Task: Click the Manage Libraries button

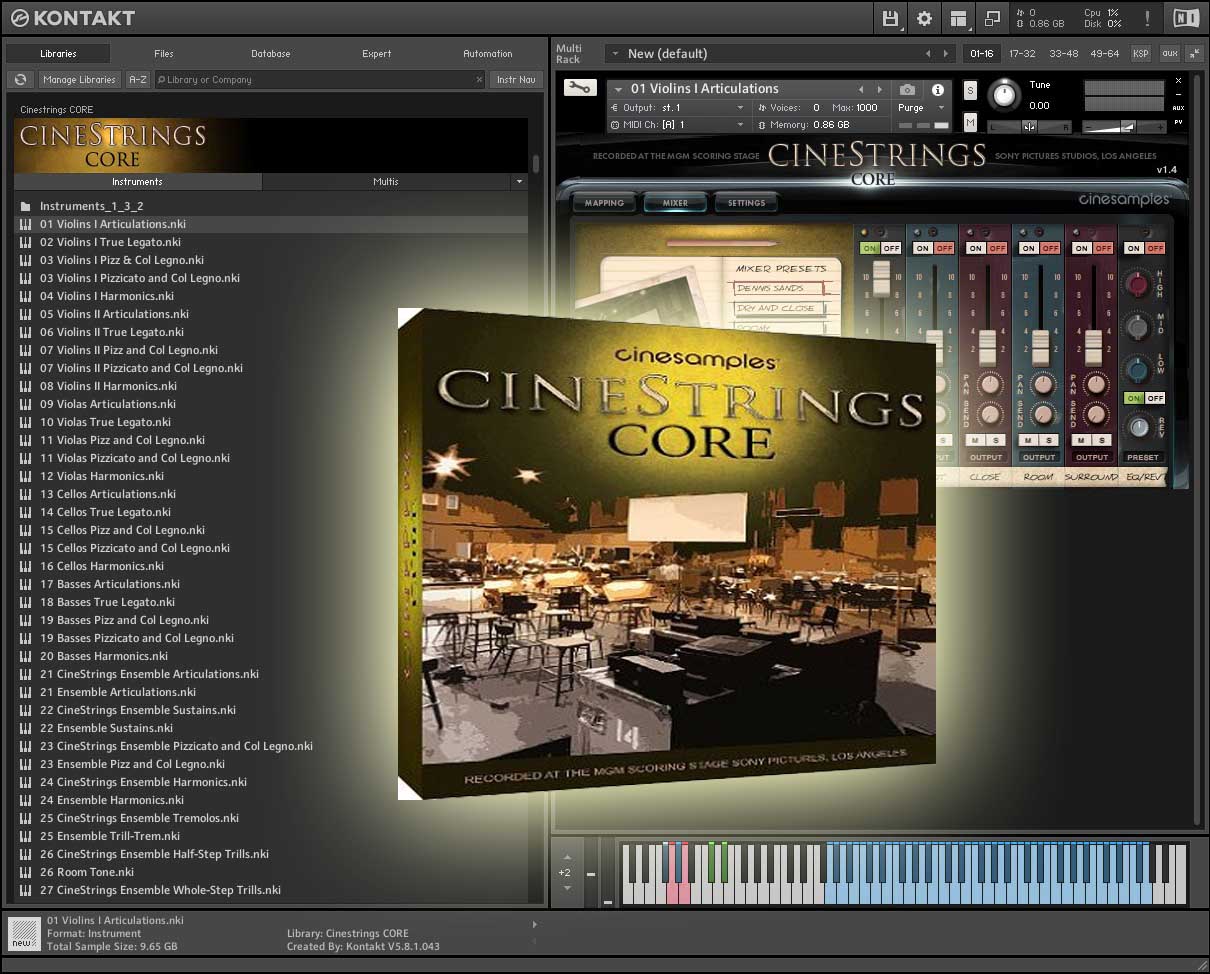Action: [x=80, y=80]
